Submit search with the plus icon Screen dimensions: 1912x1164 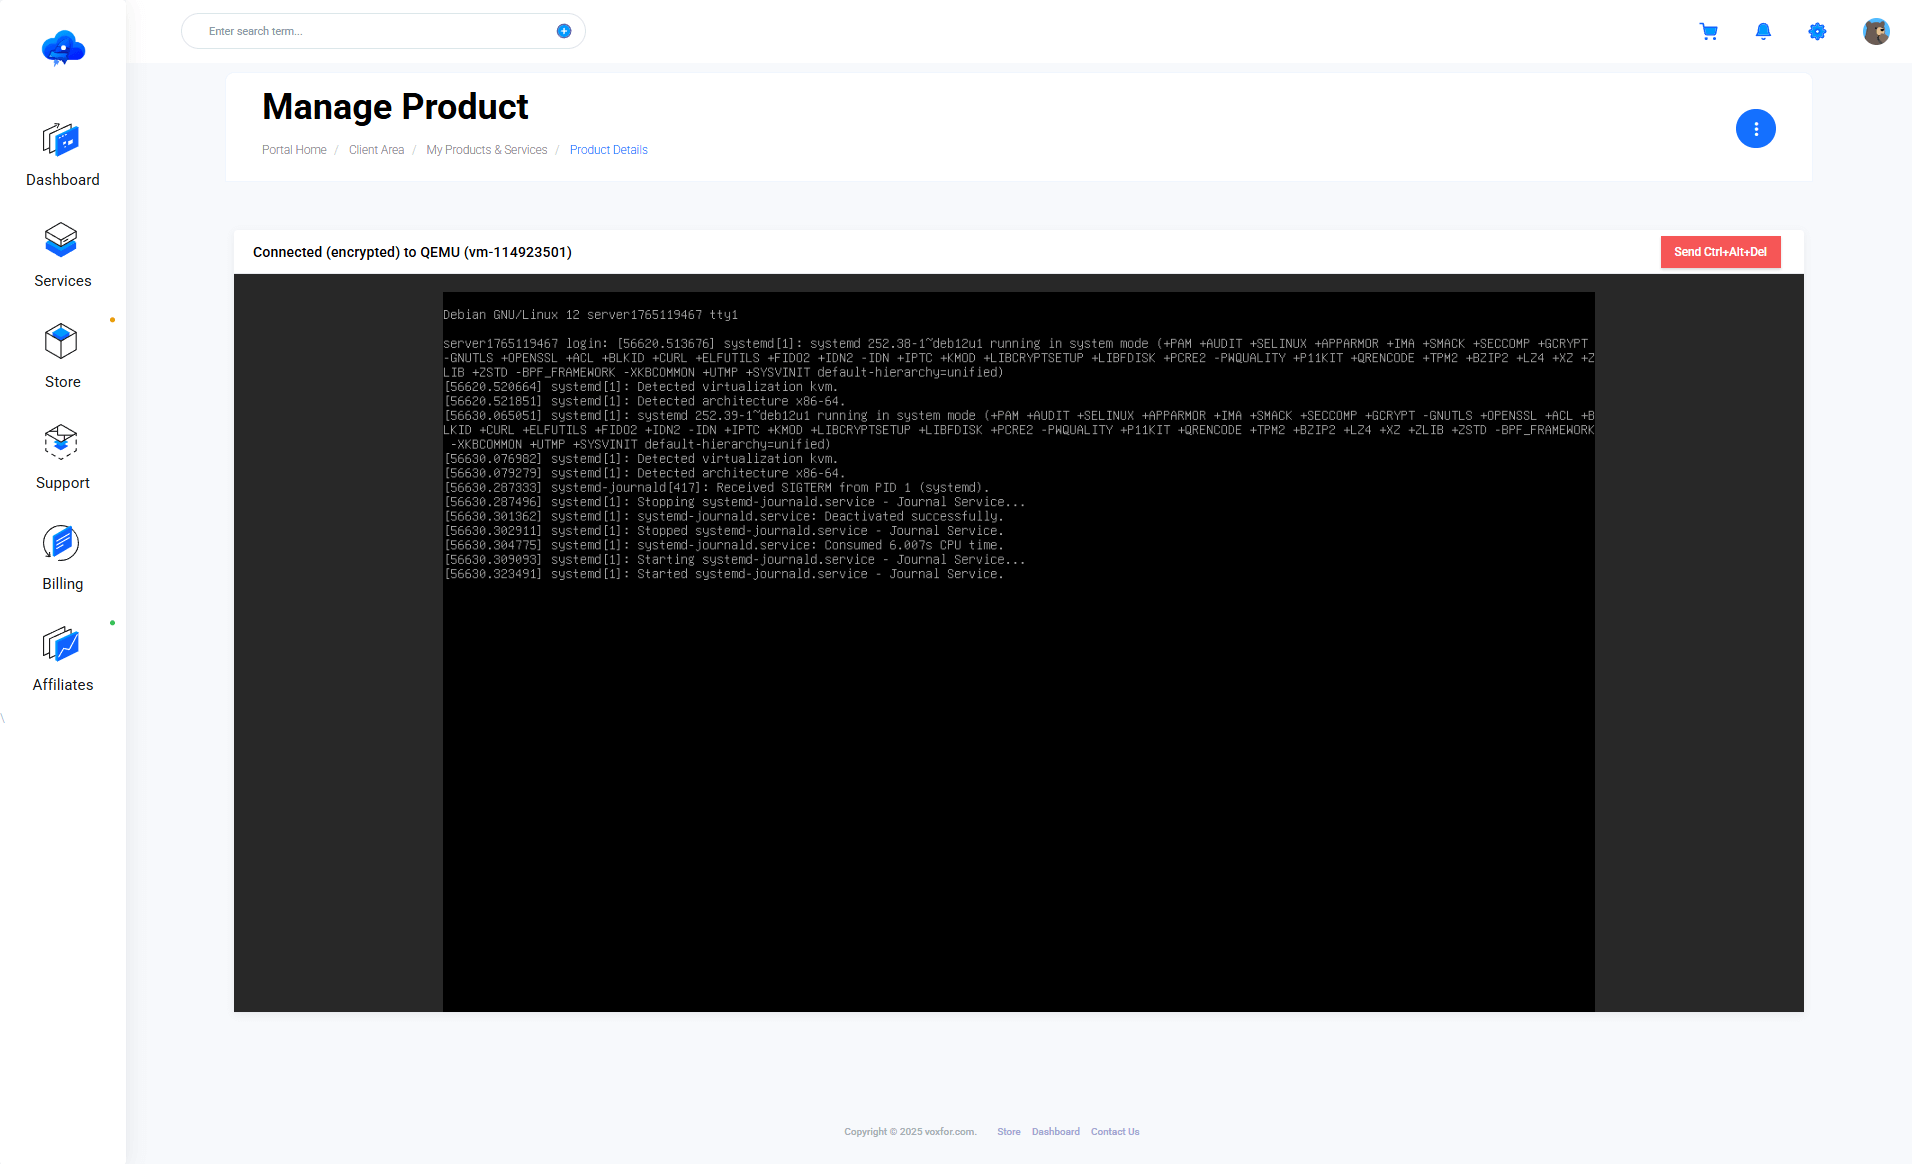point(564,31)
